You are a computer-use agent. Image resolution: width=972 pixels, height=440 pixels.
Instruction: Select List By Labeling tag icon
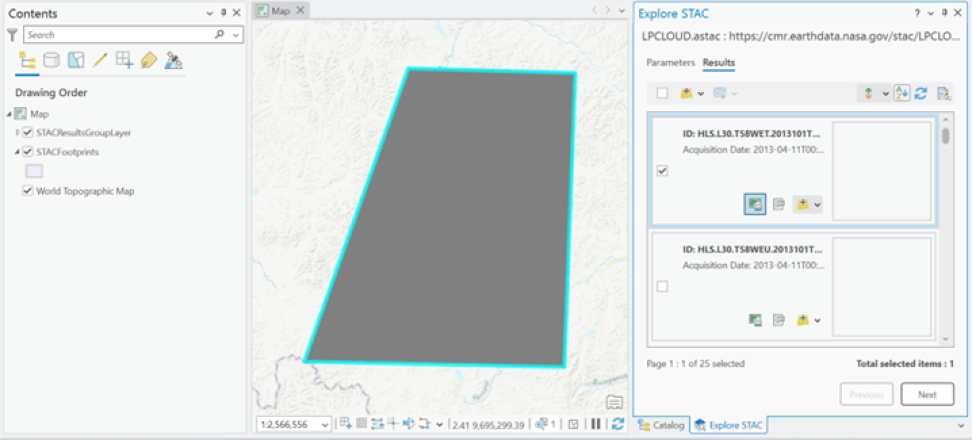(x=149, y=60)
